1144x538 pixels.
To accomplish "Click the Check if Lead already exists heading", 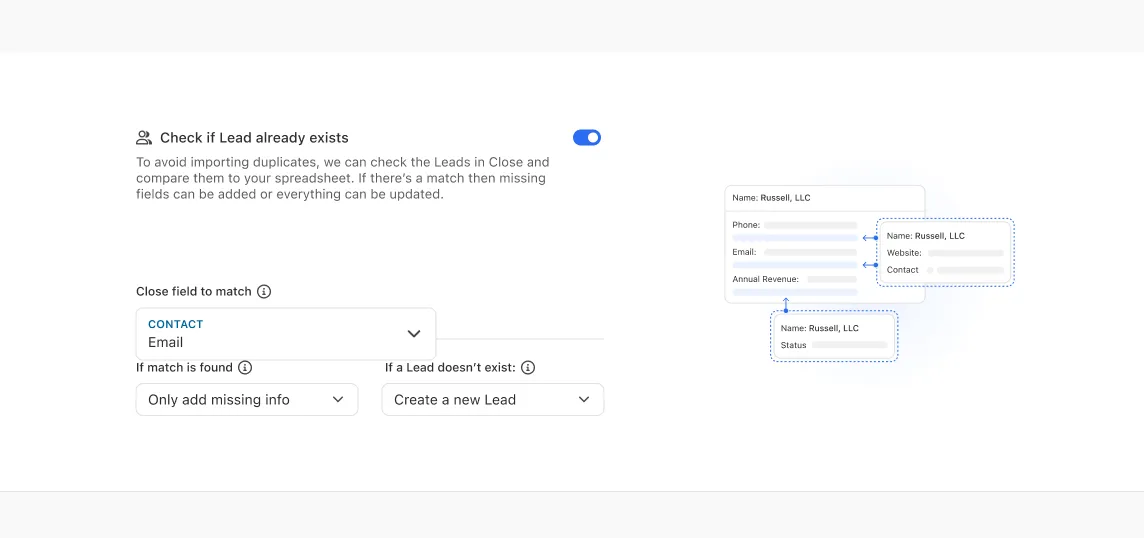I will (x=254, y=138).
